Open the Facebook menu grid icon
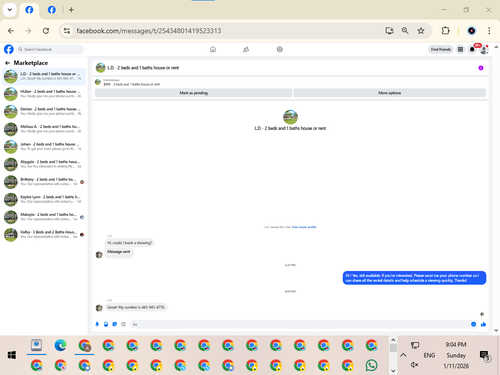Viewport: 500px width, 375px height. tap(460, 49)
